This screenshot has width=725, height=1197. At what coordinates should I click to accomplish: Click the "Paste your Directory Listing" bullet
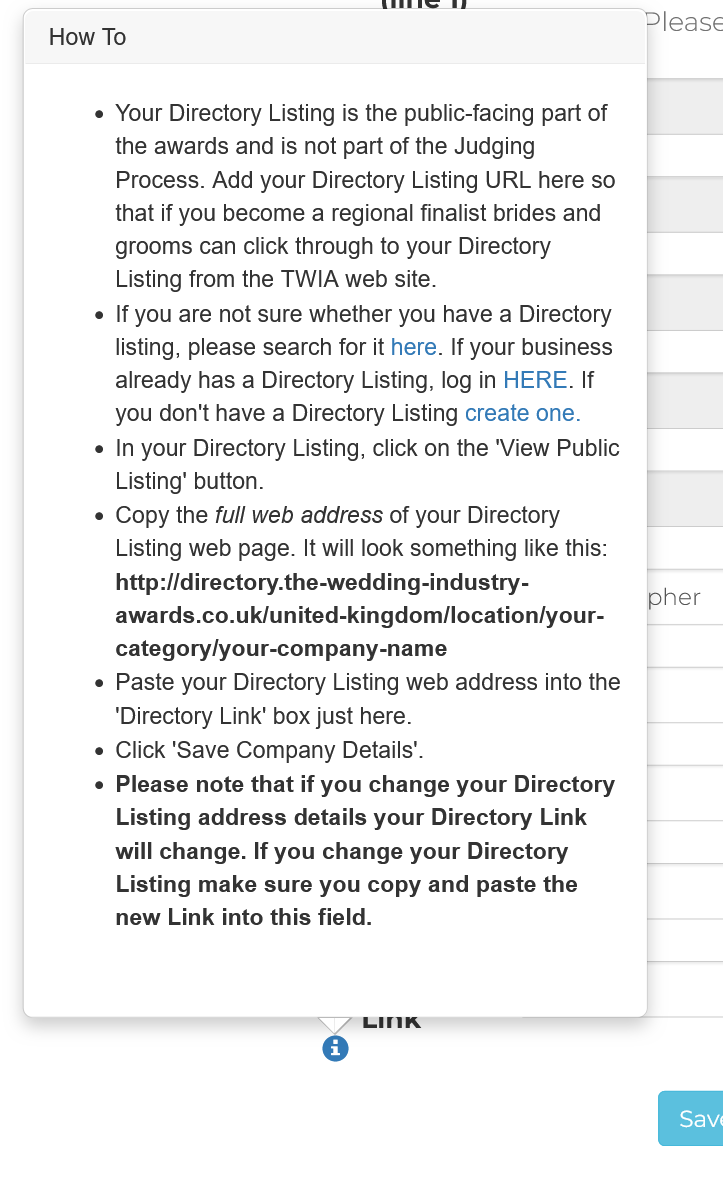[x=368, y=699]
